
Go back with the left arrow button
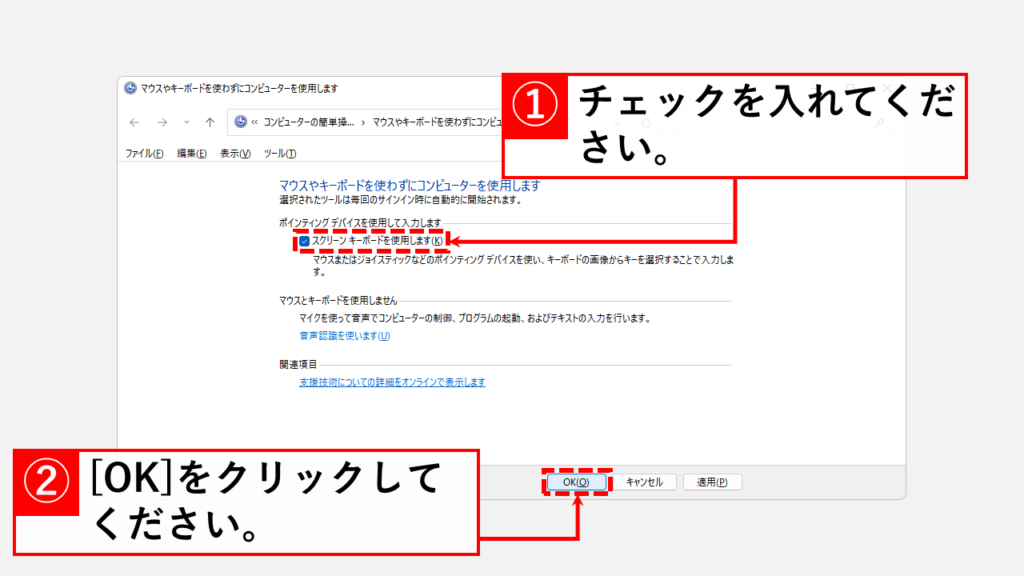click(x=135, y=122)
